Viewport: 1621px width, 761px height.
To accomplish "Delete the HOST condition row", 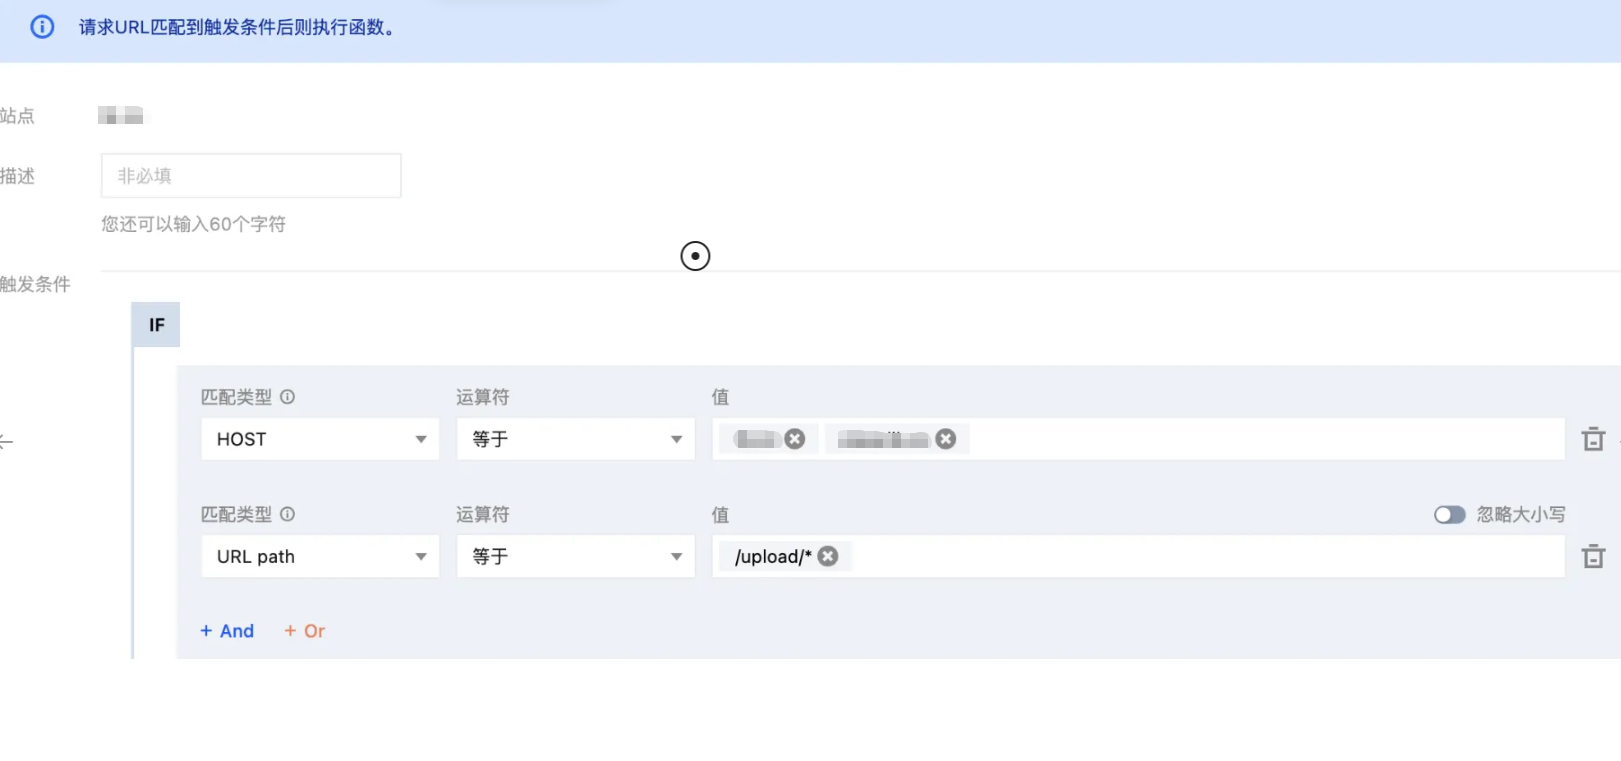I will 1593,439.
